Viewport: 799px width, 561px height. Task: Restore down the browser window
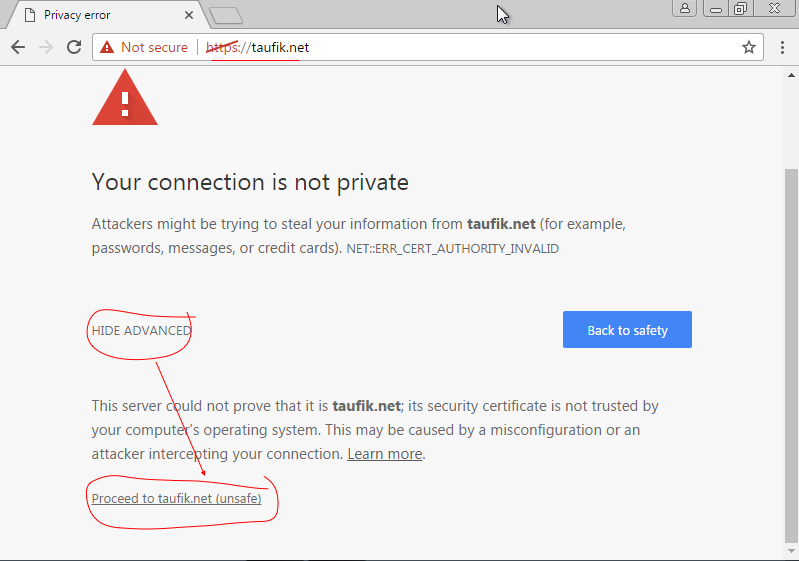pos(740,8)
